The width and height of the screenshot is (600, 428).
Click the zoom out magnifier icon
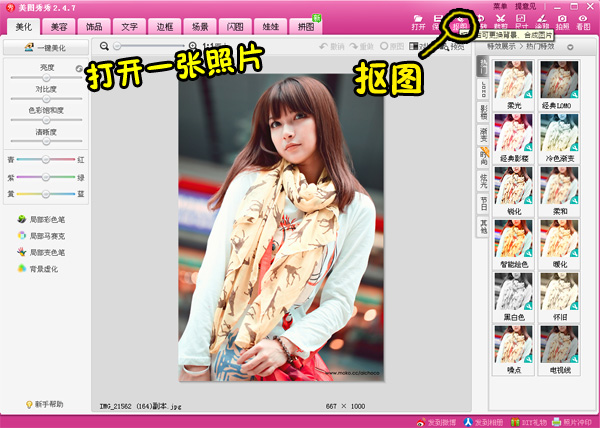coord(105,46)
